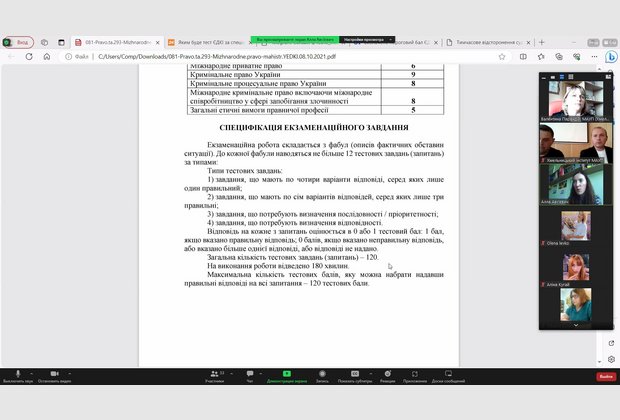
Task: Expand arrow next to Показать субтитры
Action: (x=370, y=373)
